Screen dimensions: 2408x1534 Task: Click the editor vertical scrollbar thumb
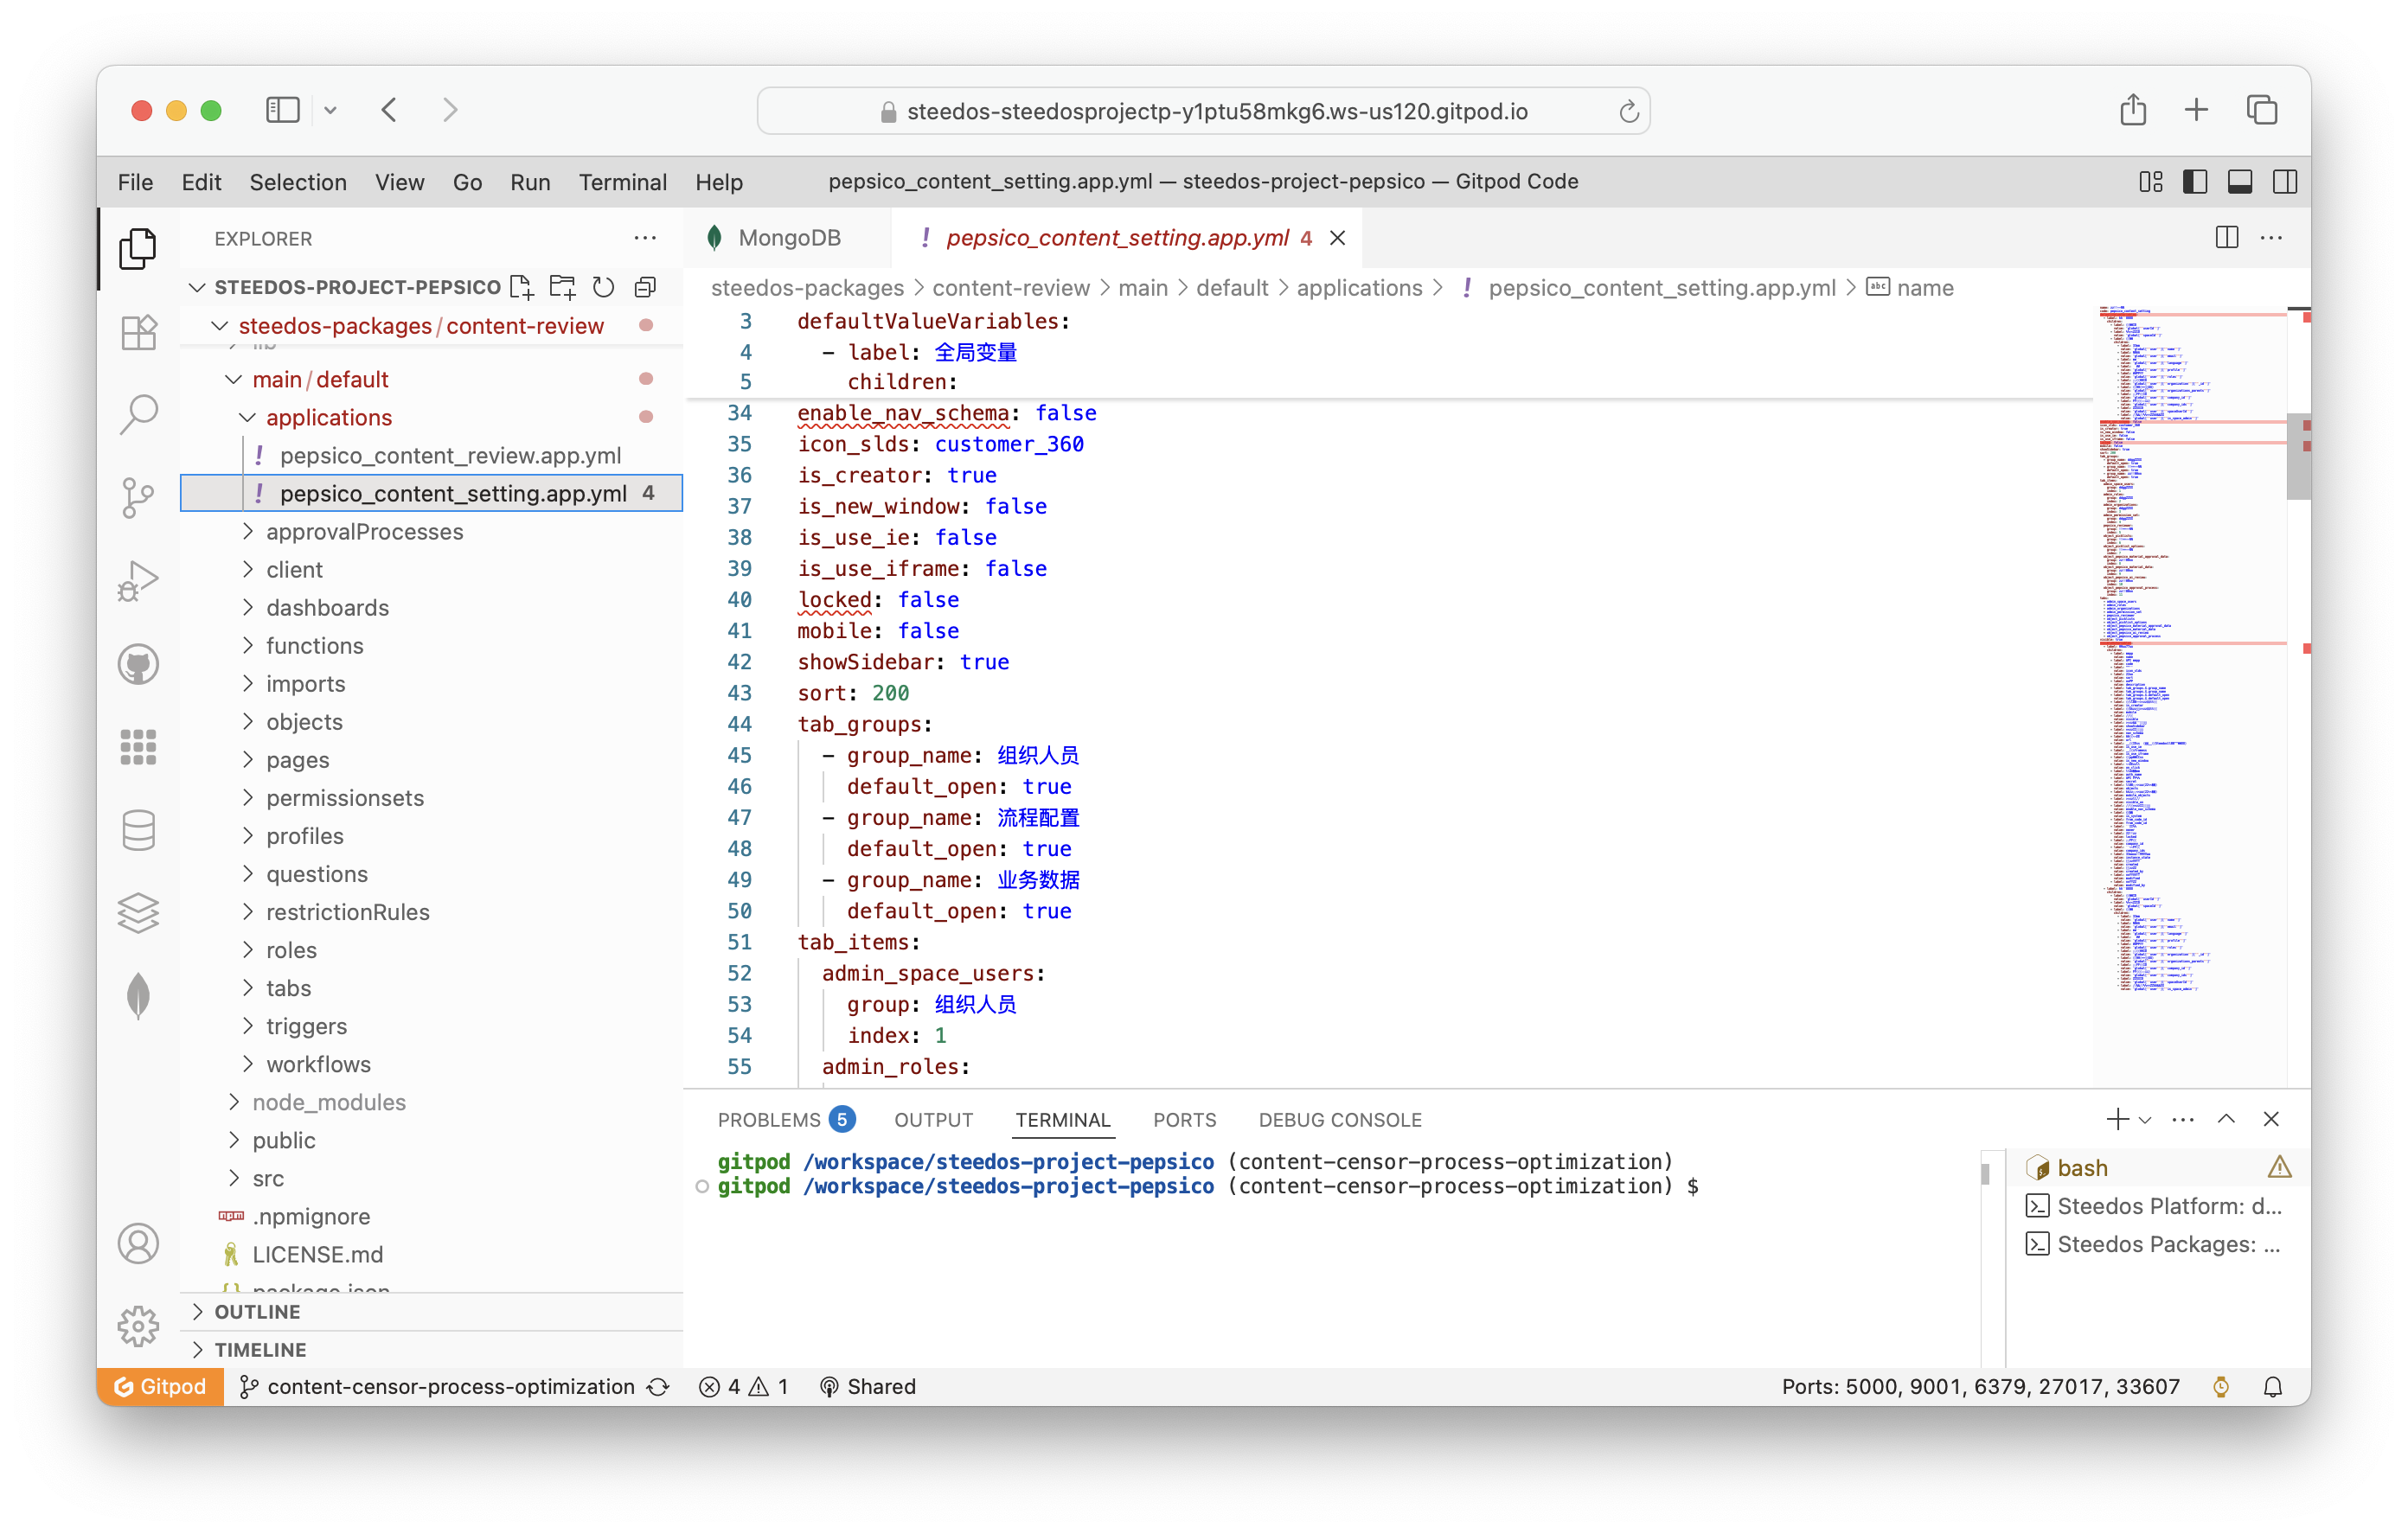2298,455
